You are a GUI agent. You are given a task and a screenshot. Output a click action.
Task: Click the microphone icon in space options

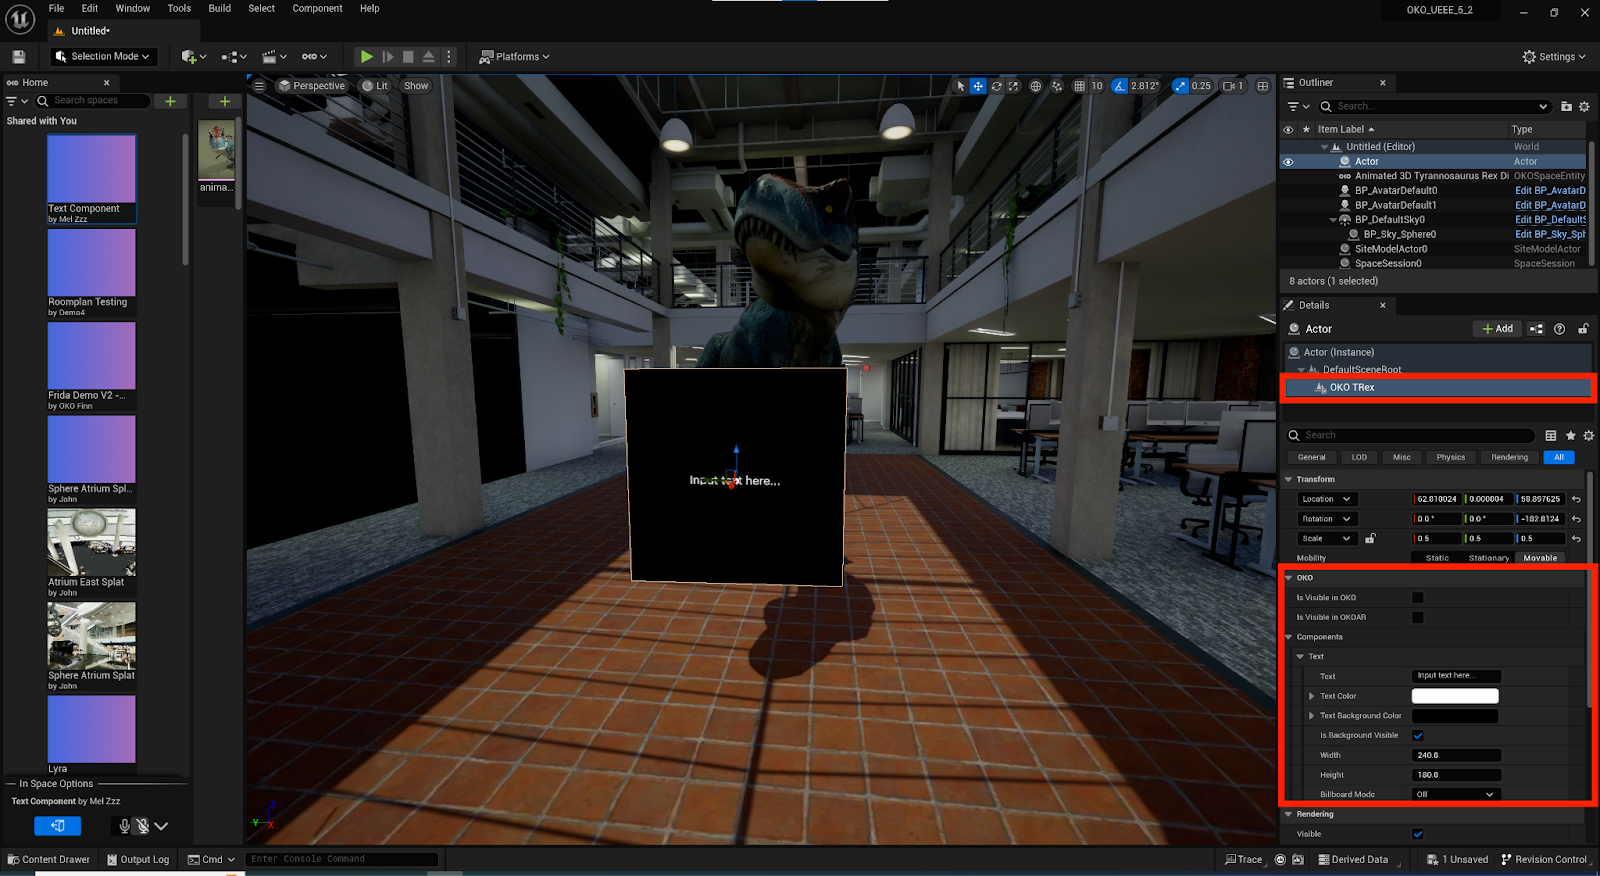point(124,826)
